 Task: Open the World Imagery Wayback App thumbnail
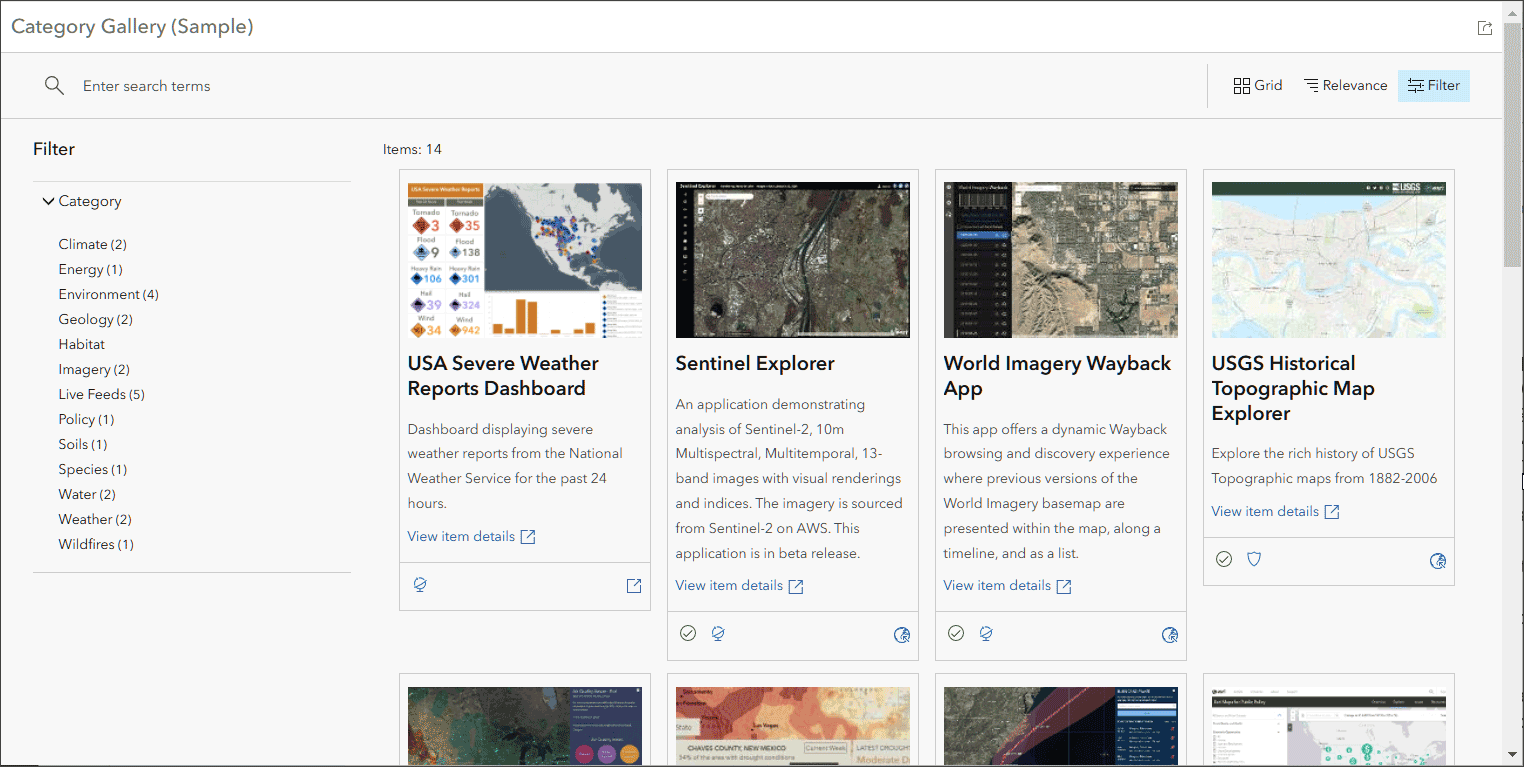(x=1060, y=260)
